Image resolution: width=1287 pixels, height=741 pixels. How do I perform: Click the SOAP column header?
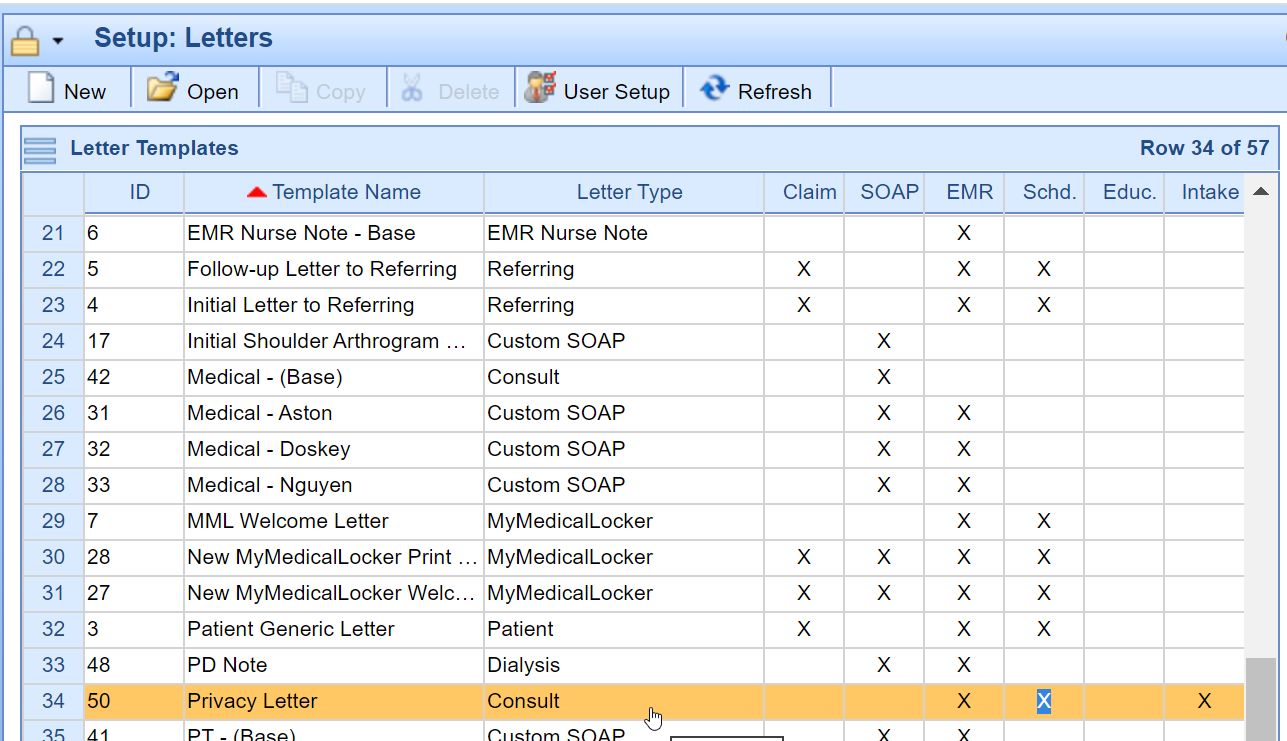884,192
